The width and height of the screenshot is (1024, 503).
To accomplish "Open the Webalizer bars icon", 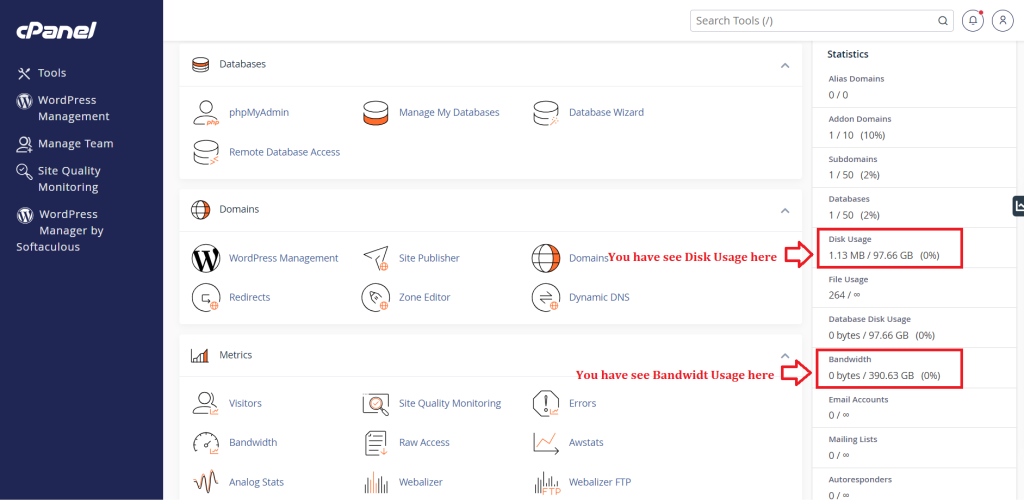I will tap(376, 482).
